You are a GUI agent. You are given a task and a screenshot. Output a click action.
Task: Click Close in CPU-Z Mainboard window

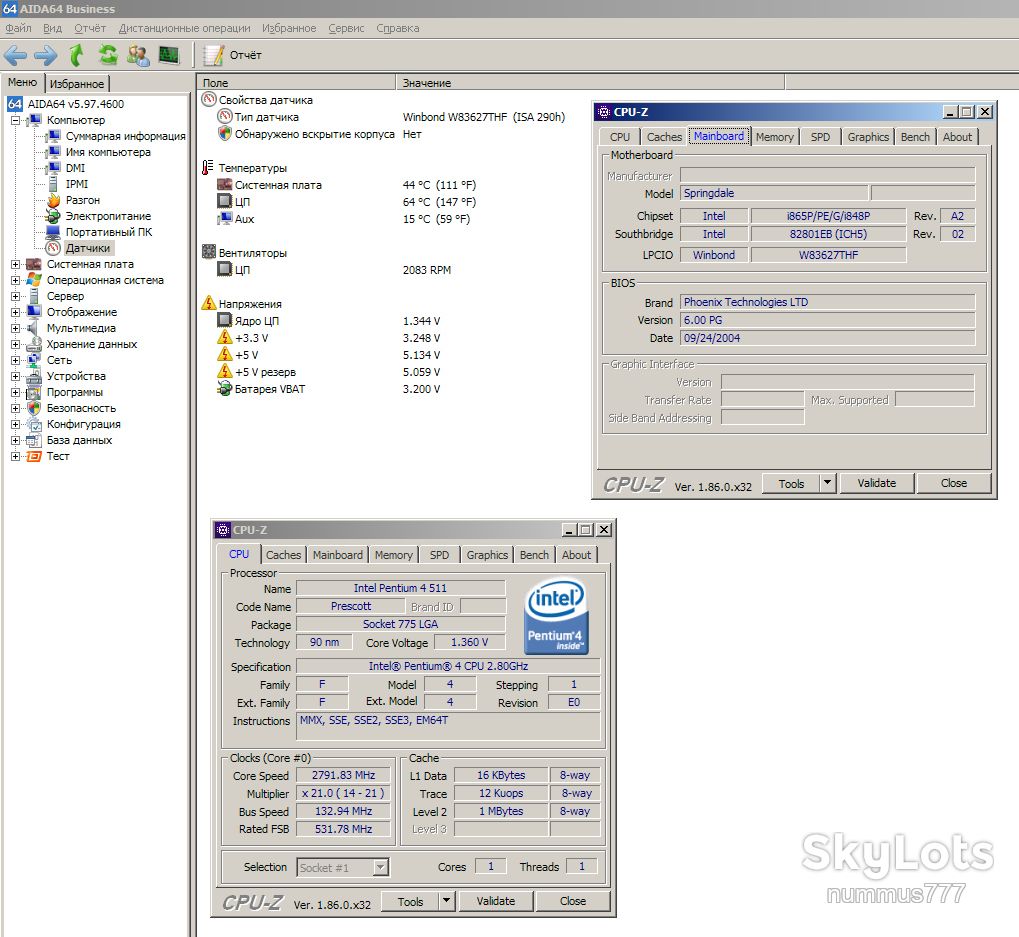(953, 483)
